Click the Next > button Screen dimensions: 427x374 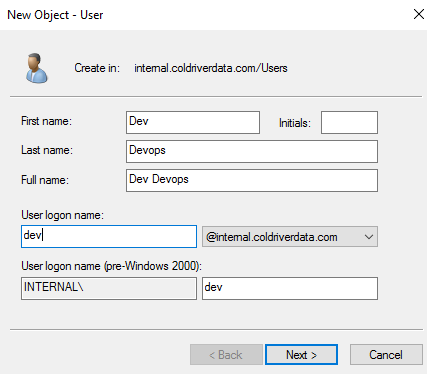301,354
